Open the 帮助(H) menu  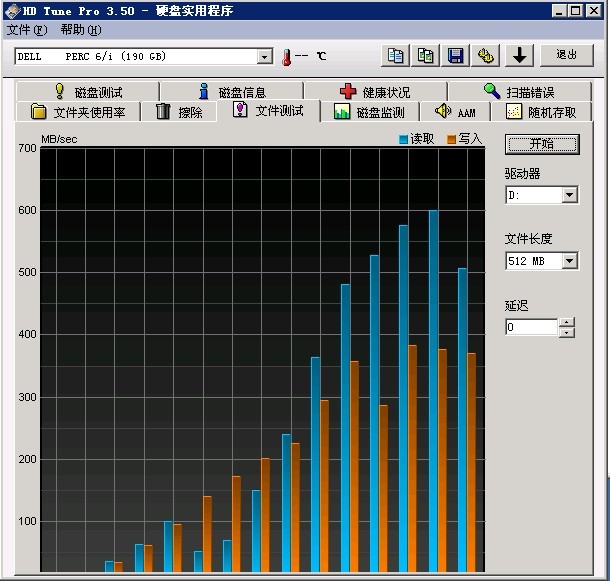click(x=81, y=30)
